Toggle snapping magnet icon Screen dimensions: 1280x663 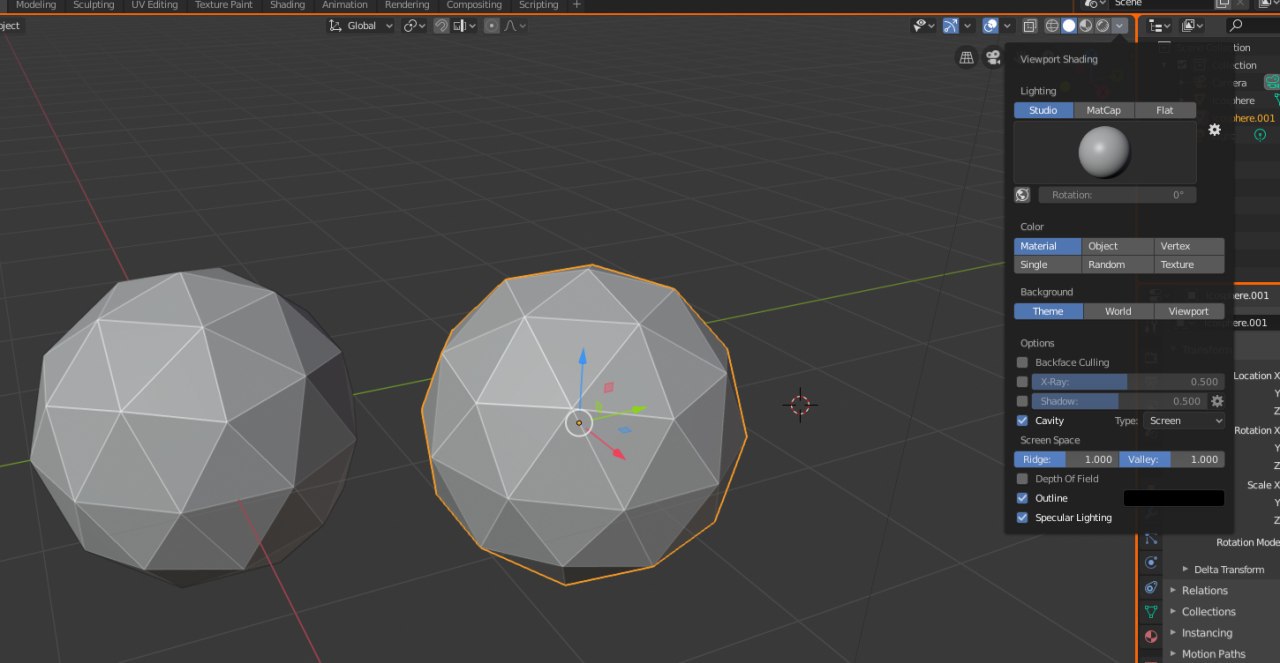pyautogui.click(x=441, y=26)
